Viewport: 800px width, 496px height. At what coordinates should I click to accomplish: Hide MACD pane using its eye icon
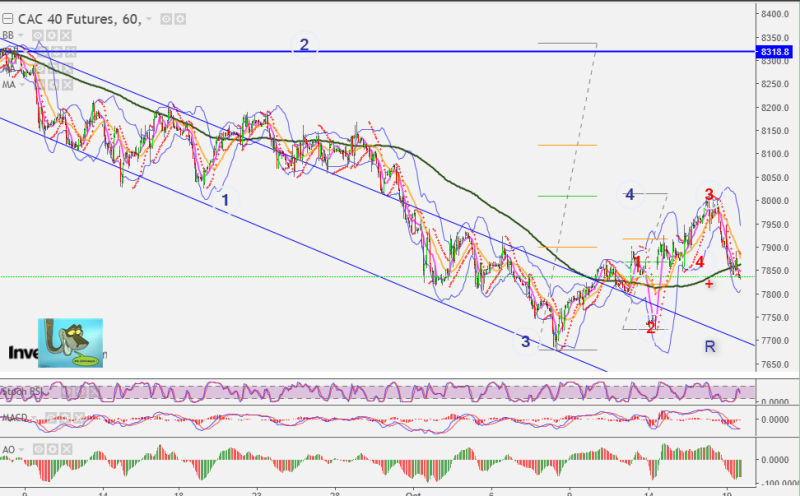click(x=51, y=418)
